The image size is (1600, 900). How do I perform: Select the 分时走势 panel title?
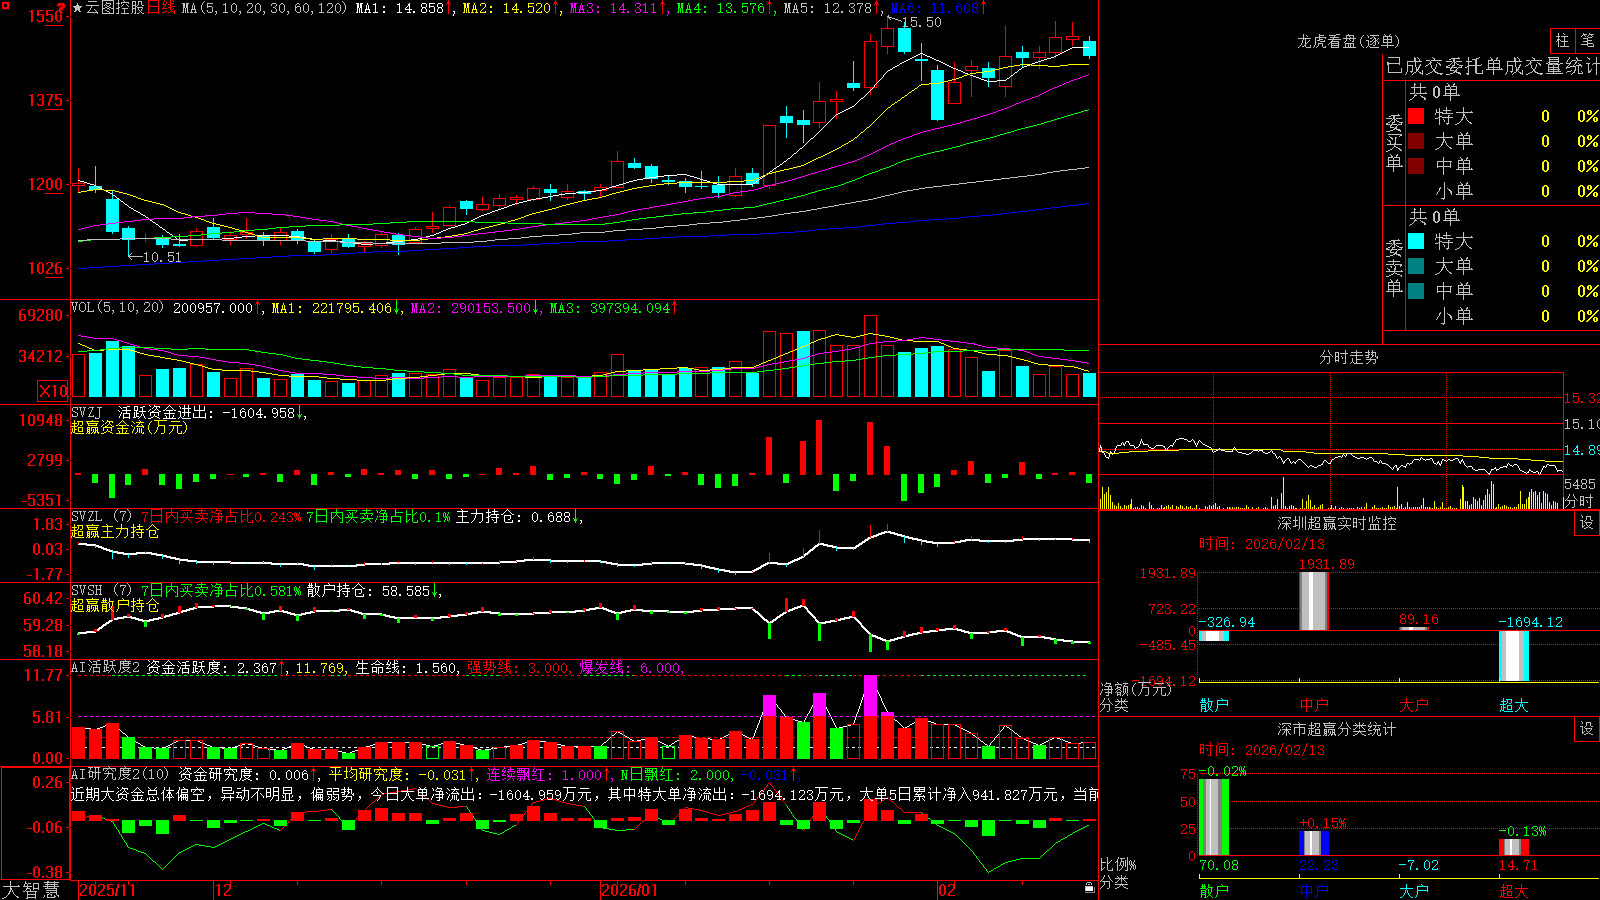tap(1348, 357)
